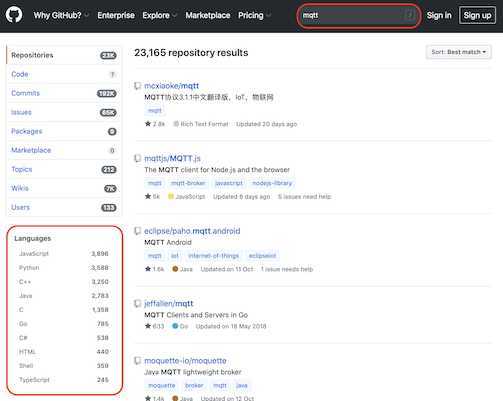Screen dimensions: 503x401
Task: Filter by Go language
Action: pos(63,324)
